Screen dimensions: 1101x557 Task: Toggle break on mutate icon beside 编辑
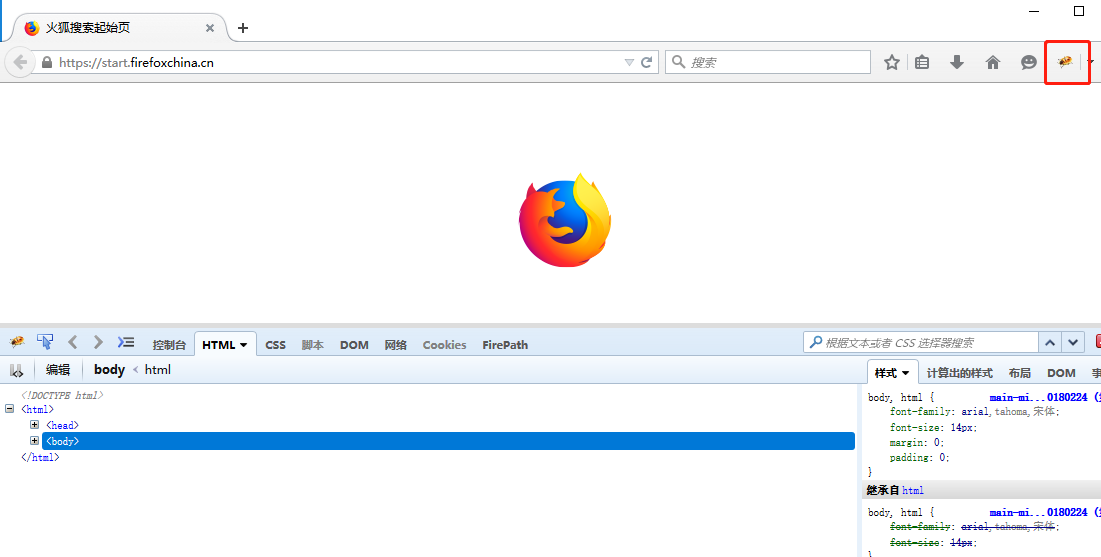tap(17, 370)
